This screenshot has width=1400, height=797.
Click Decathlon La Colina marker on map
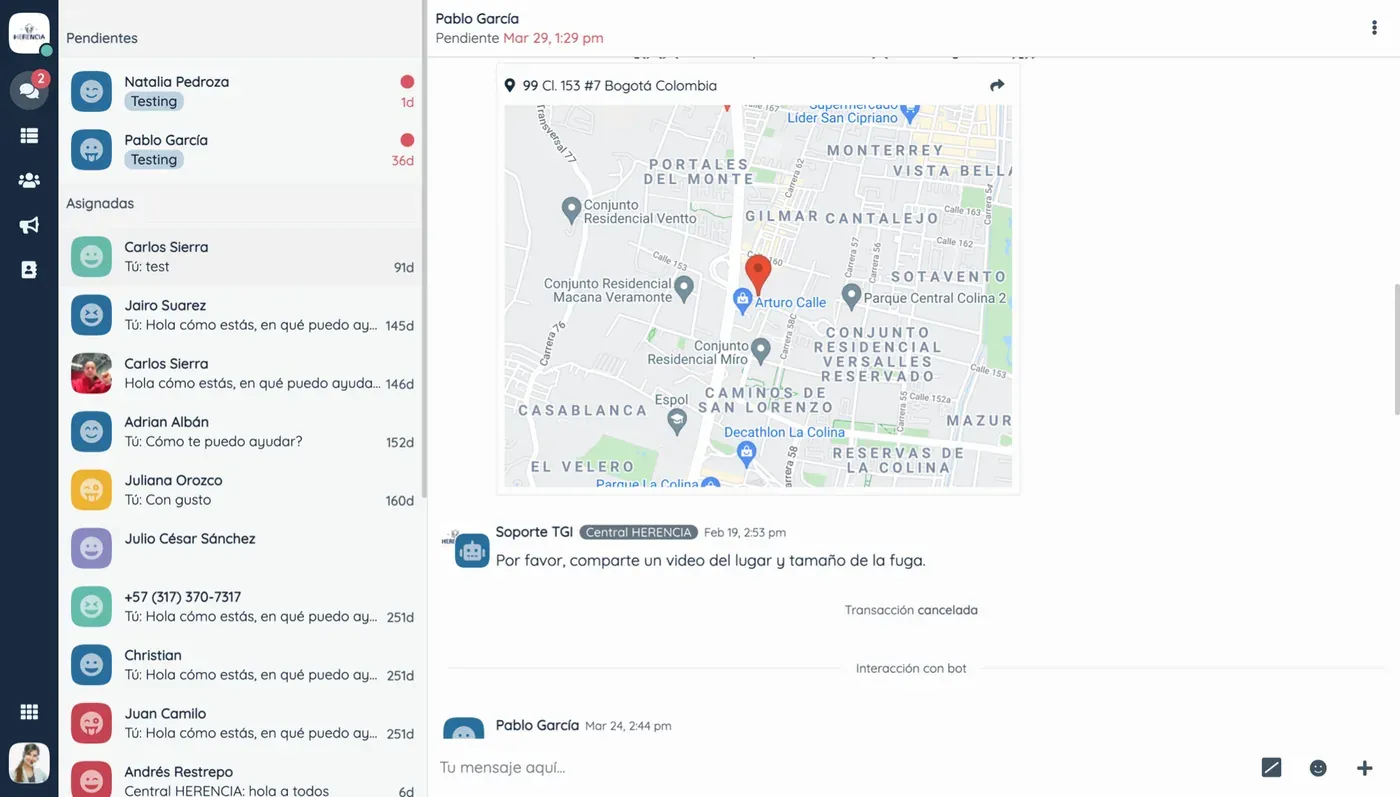click(x=746, y=452)
